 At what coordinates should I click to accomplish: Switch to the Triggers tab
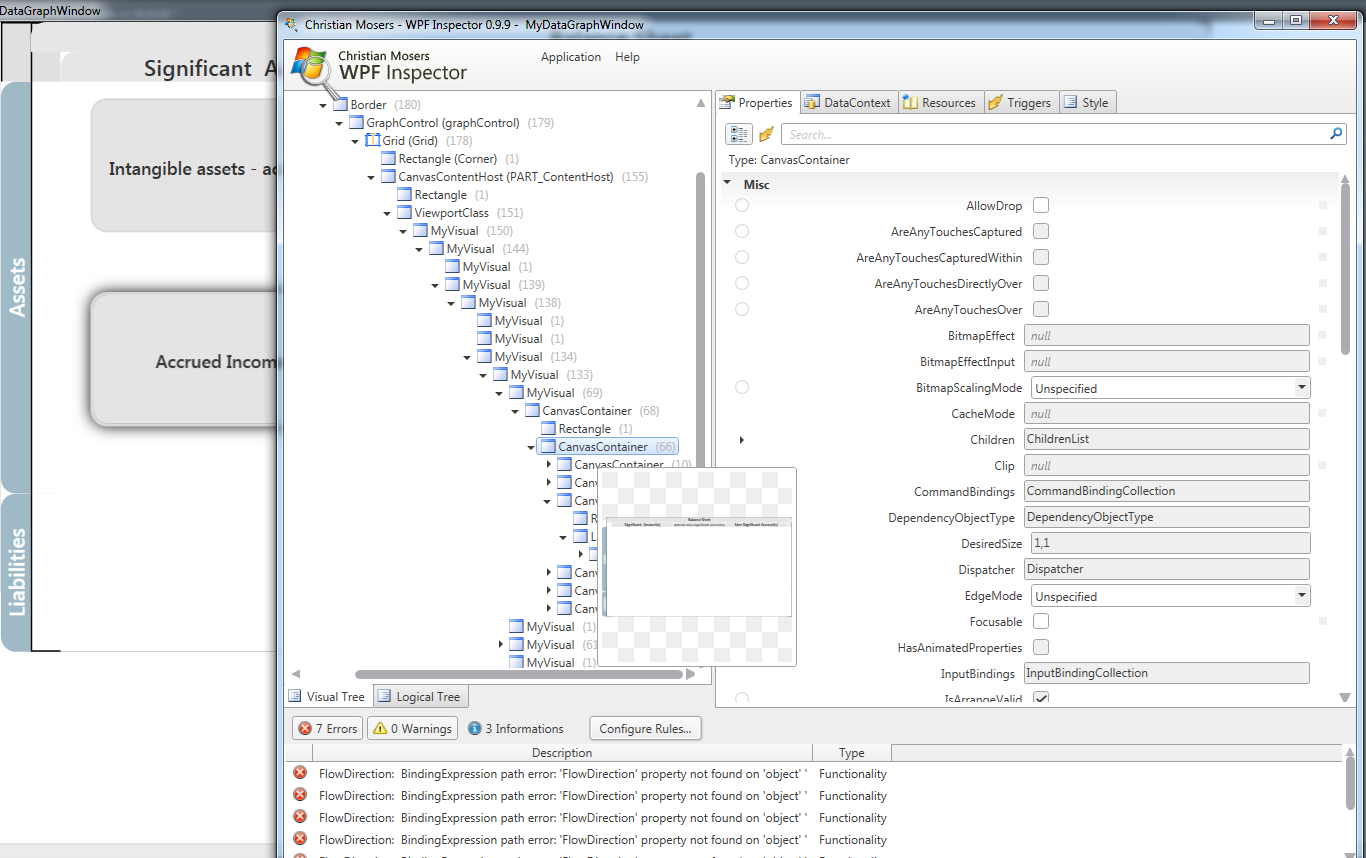(x=1020, y=102)
